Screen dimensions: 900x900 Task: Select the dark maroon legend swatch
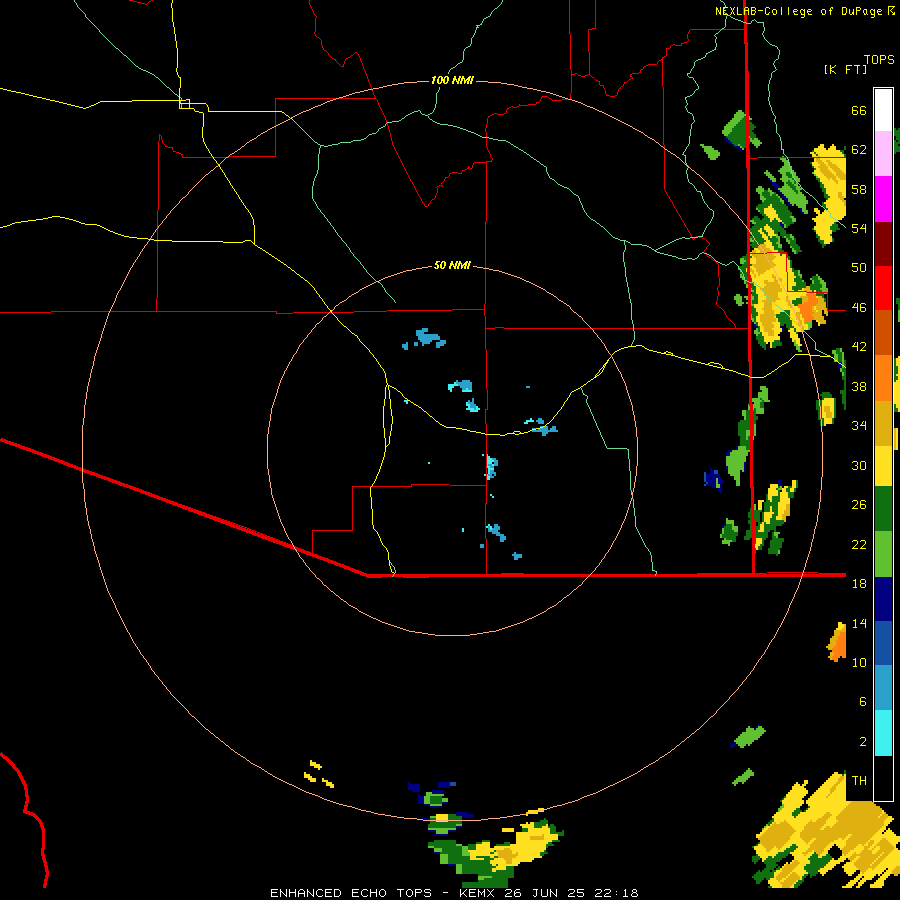point(883,243)
